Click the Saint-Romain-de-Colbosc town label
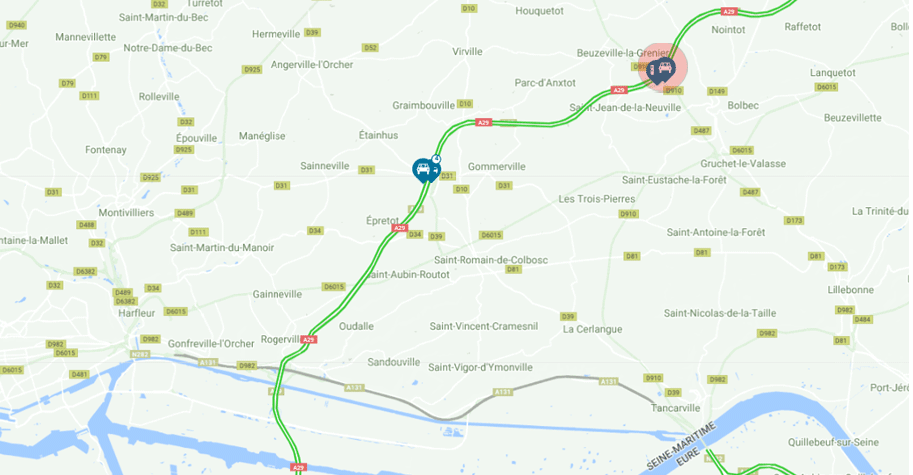 [491, 260]
